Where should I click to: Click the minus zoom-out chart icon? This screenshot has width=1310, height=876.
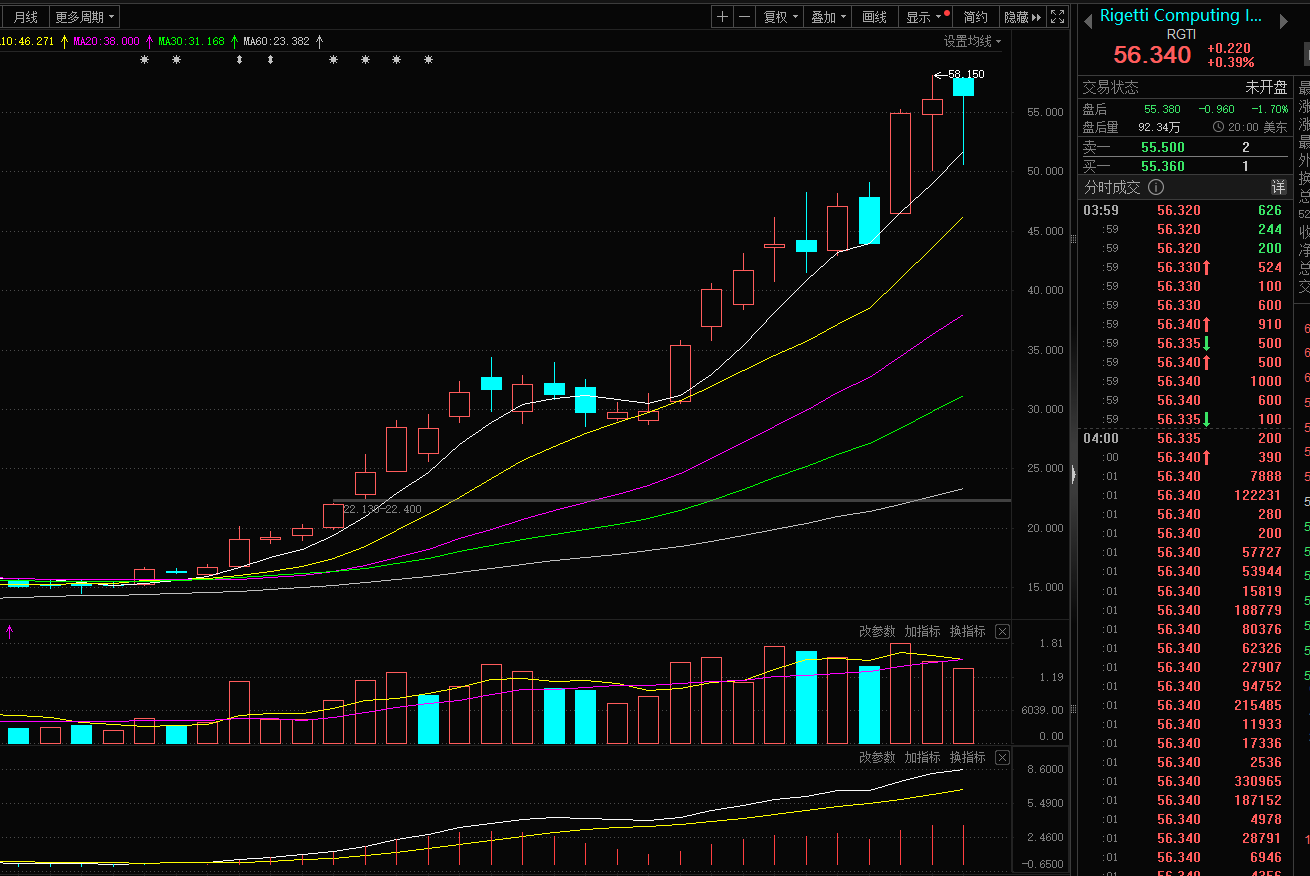point(745,17)
